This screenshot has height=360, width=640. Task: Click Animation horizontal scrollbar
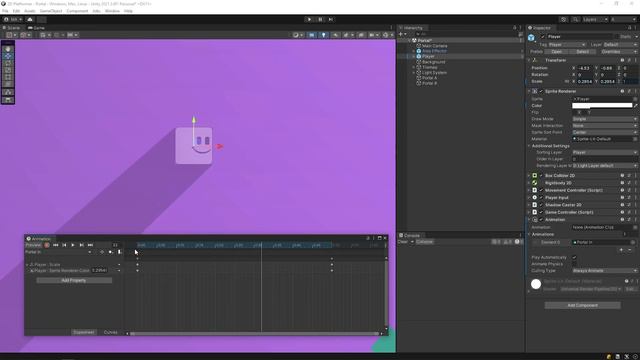point(255,333)
